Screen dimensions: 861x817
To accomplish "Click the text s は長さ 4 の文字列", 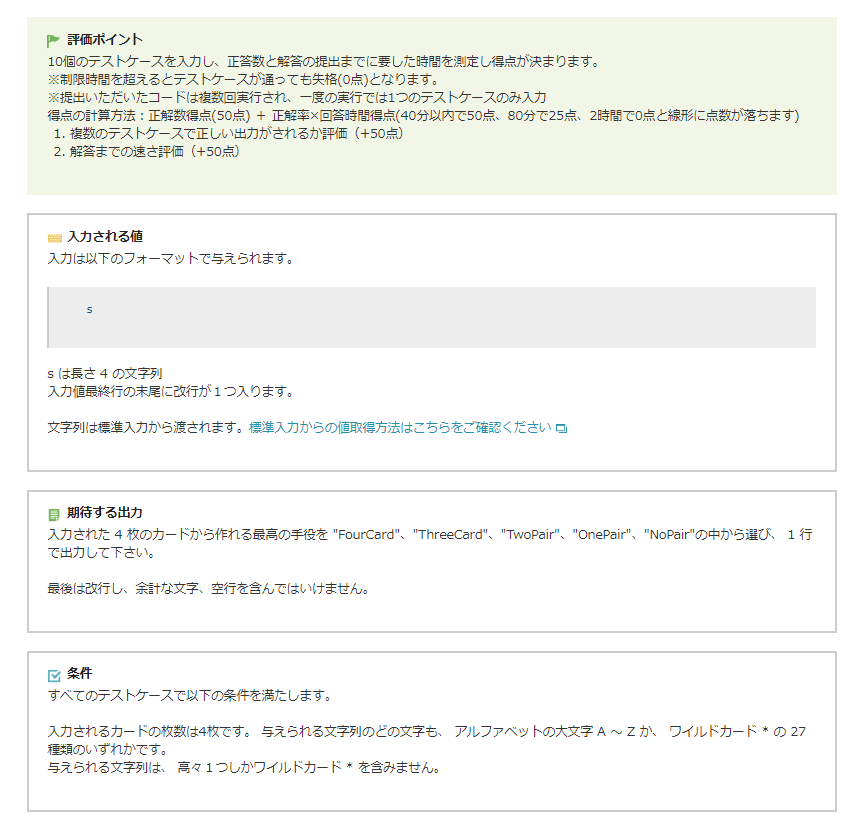I will [105, 373].
